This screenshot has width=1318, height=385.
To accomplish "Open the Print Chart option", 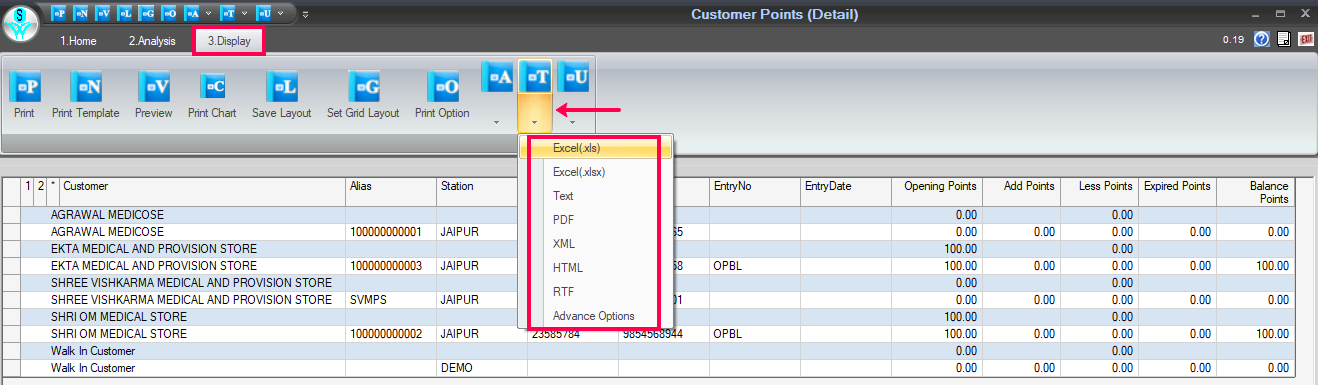I will pyautogui.click(x=213, y=88).
